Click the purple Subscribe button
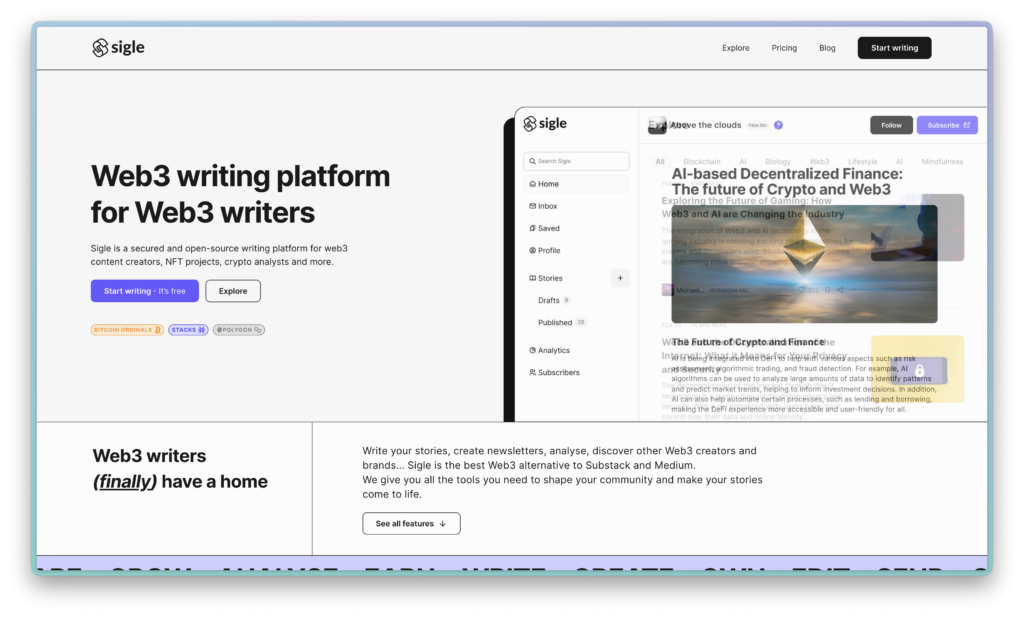Screen dimensions: 1024x617 point(947,125)
